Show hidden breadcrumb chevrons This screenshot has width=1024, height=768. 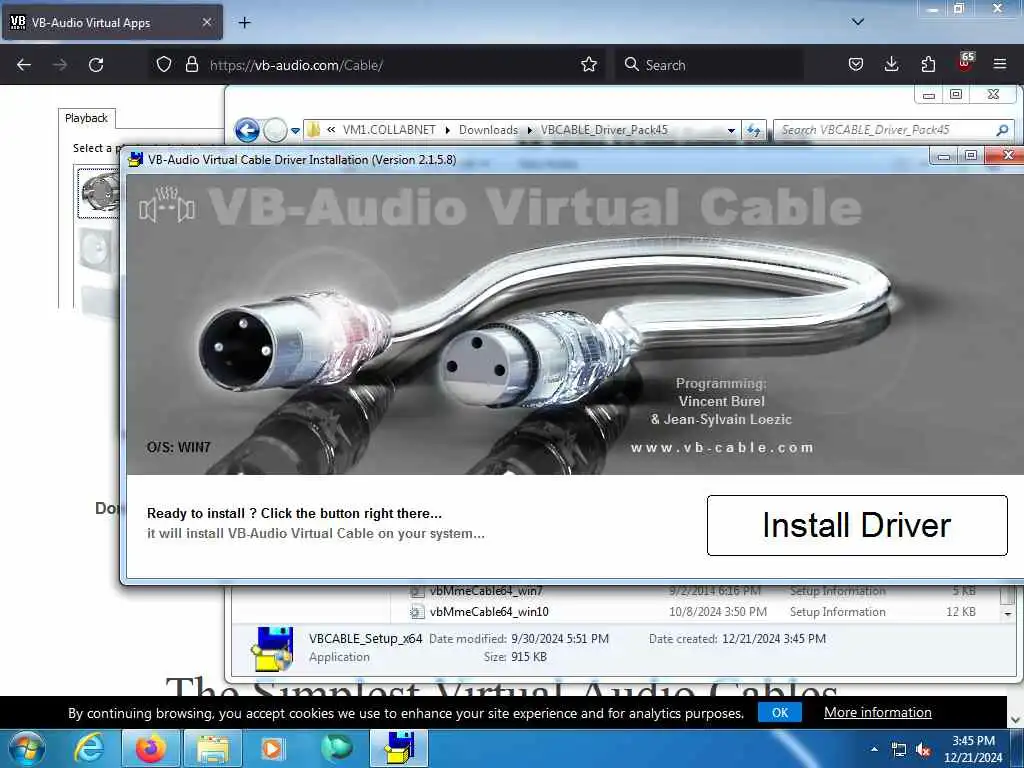tap(331, 130)
